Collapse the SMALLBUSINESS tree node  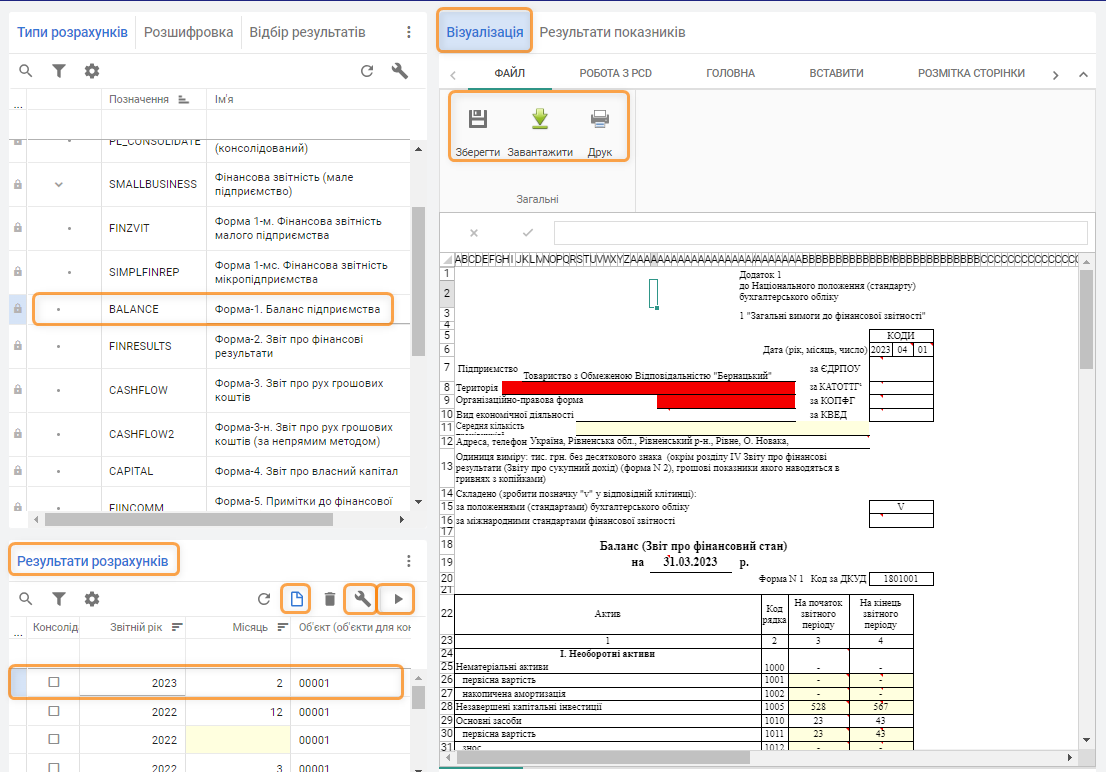click(x=59, y=184)
